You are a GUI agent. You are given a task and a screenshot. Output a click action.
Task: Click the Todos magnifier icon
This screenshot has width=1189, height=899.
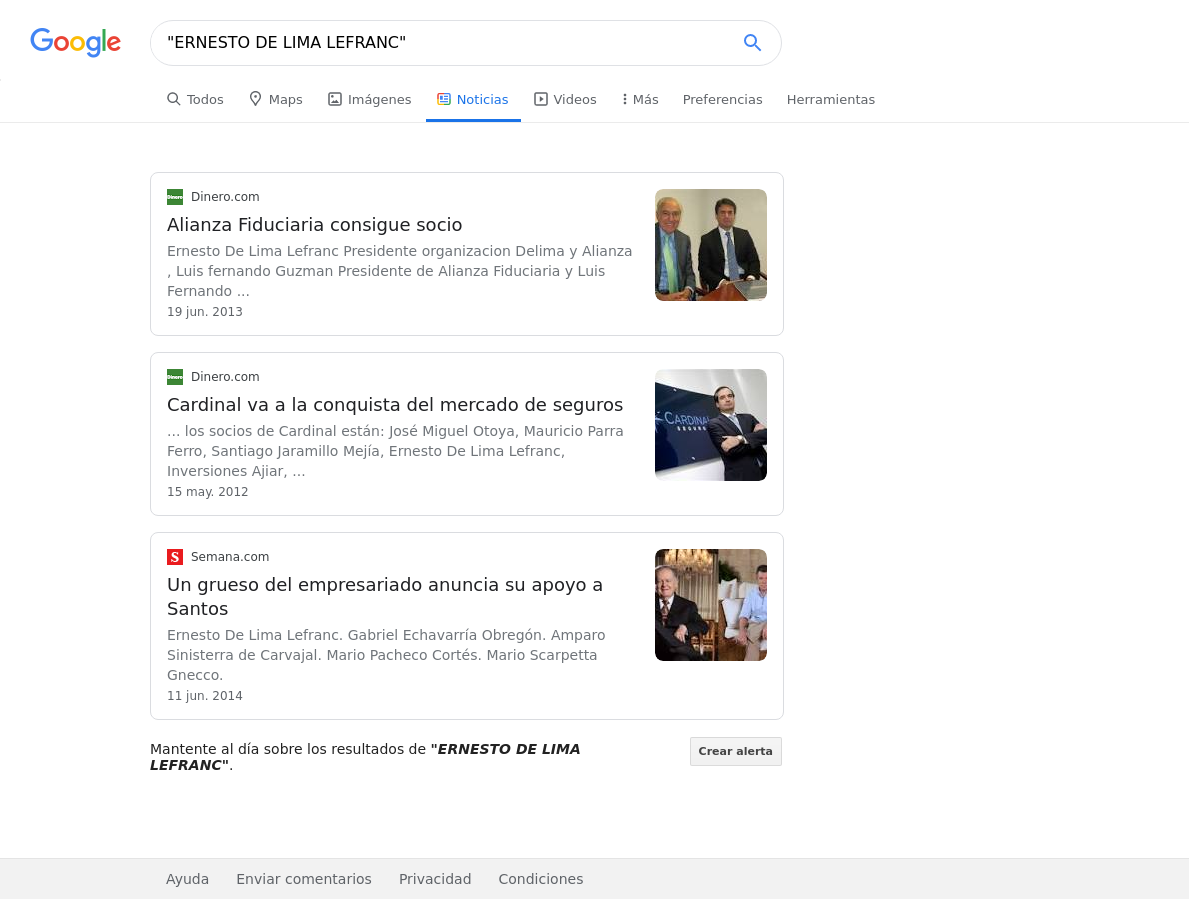174,99
